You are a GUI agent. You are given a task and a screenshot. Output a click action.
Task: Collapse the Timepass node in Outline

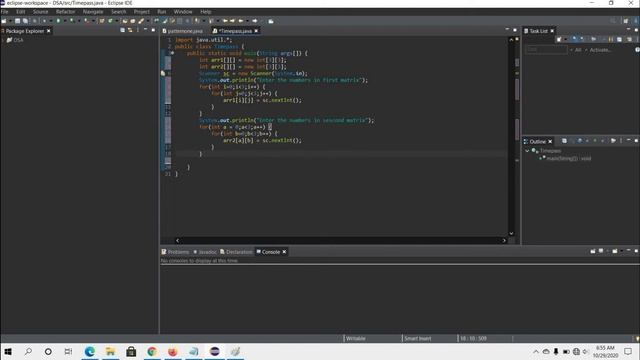[527, 151]
